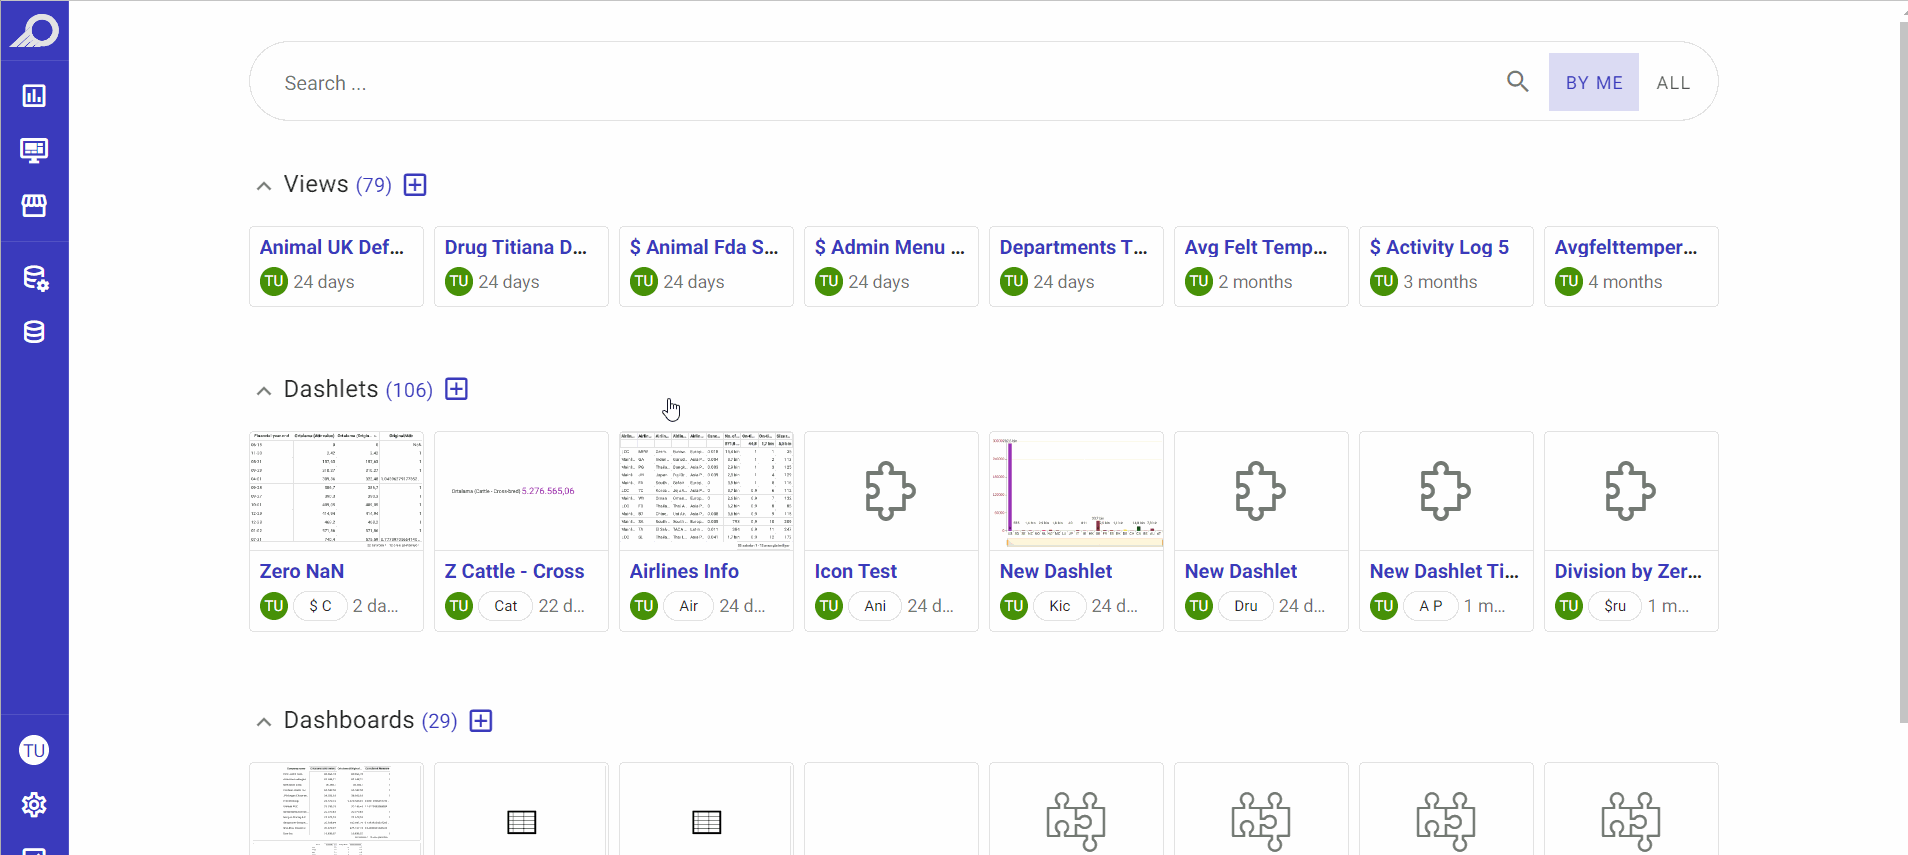Open the $ Admin Menu view
This screenshot has height=855, width=1908.
point(891,266)
